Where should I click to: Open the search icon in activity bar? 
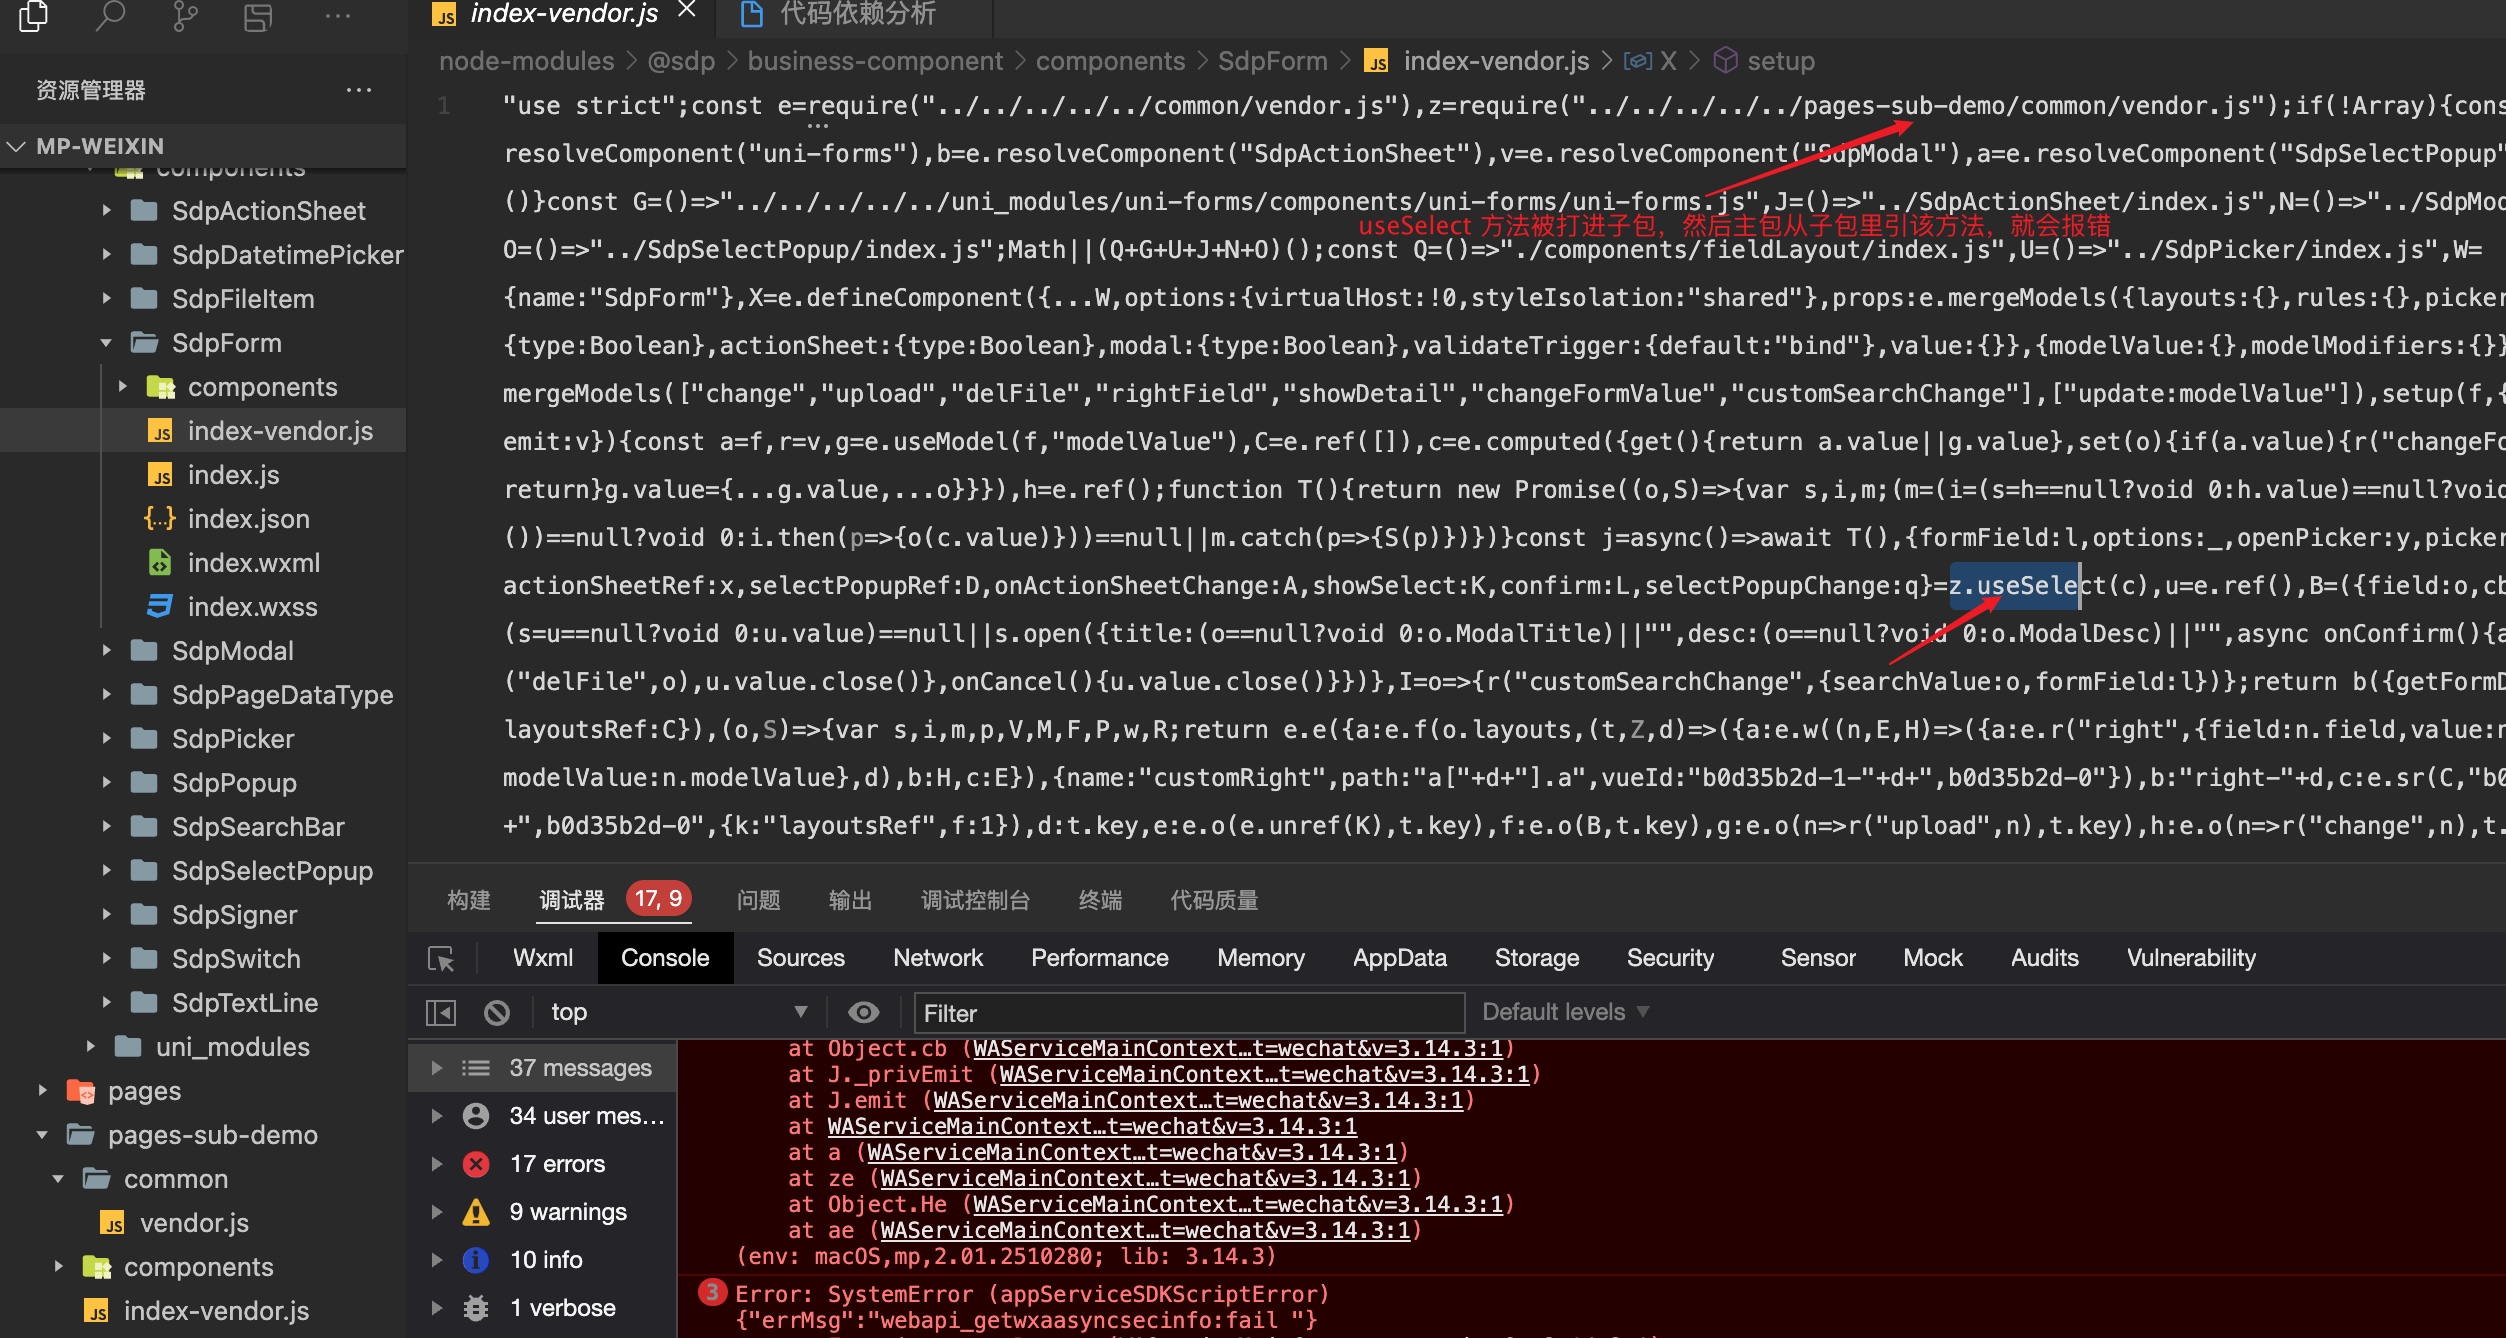pos(110,16)
